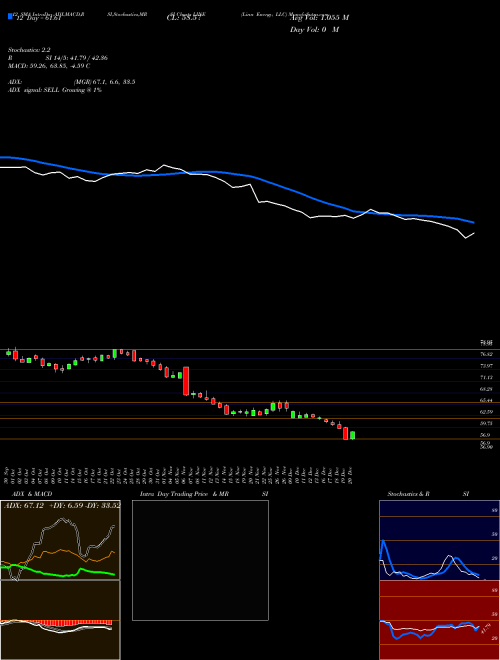Click the last green candlestick
Viewport: 500px width, 660px height.
352,435
